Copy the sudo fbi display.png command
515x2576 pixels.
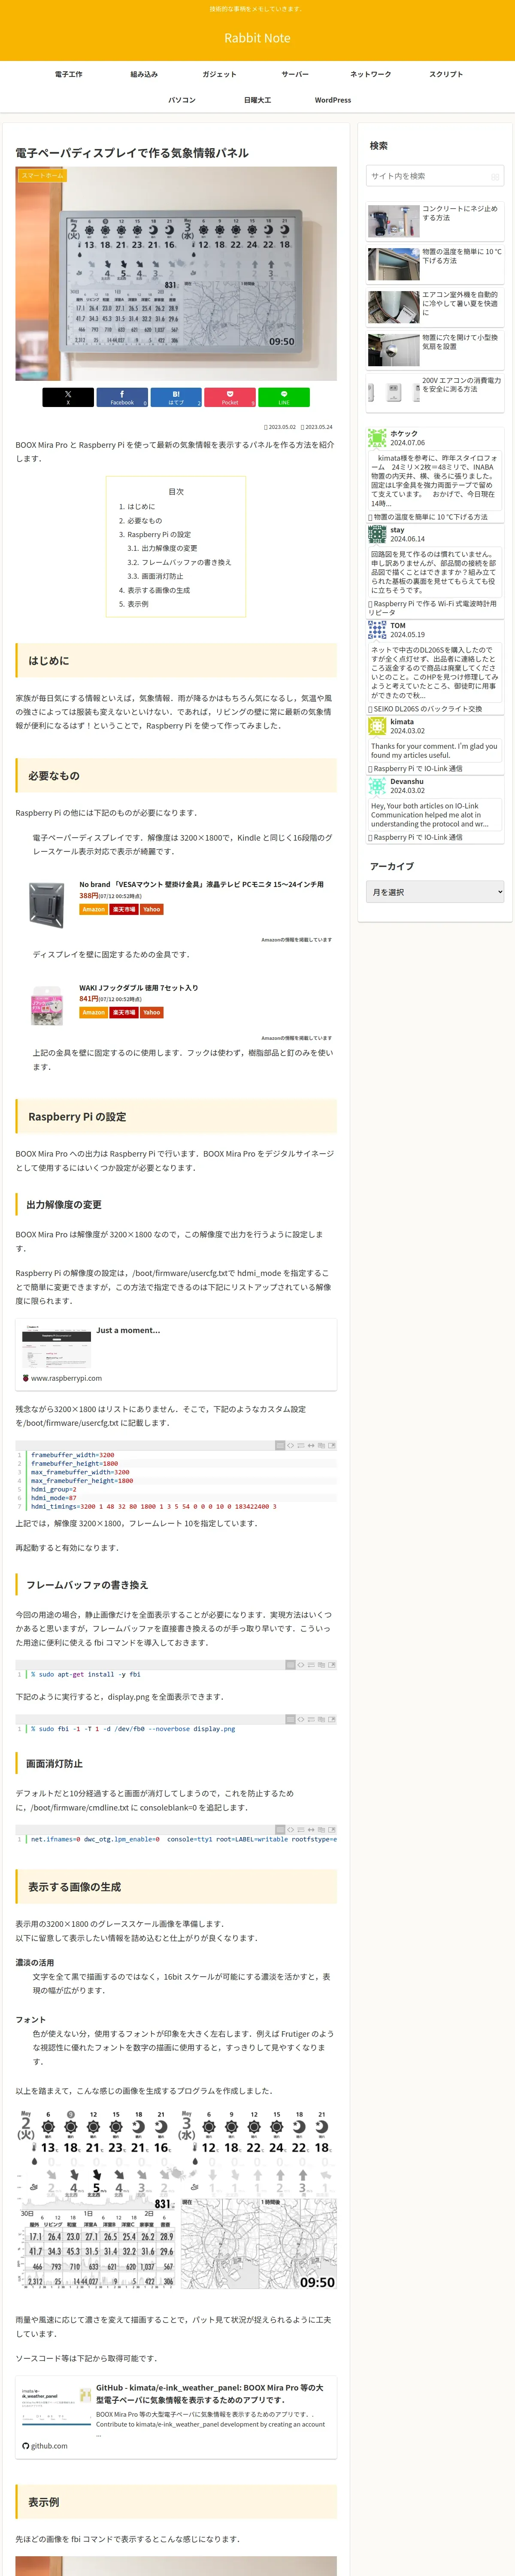point(321,1720)
